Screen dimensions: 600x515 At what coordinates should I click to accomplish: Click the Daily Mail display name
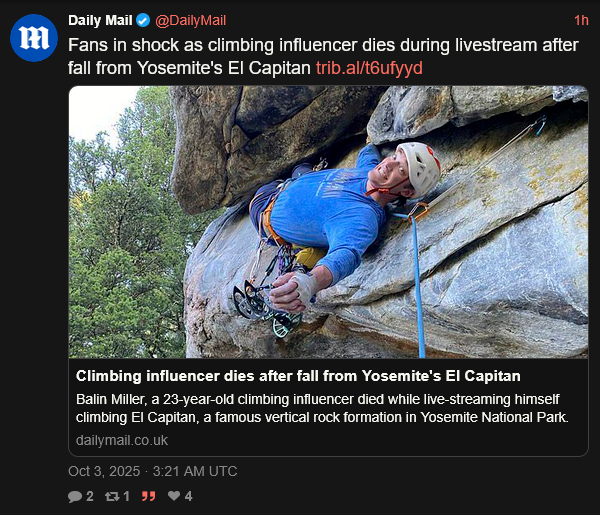pyautogui.click(x=100, y=20)
